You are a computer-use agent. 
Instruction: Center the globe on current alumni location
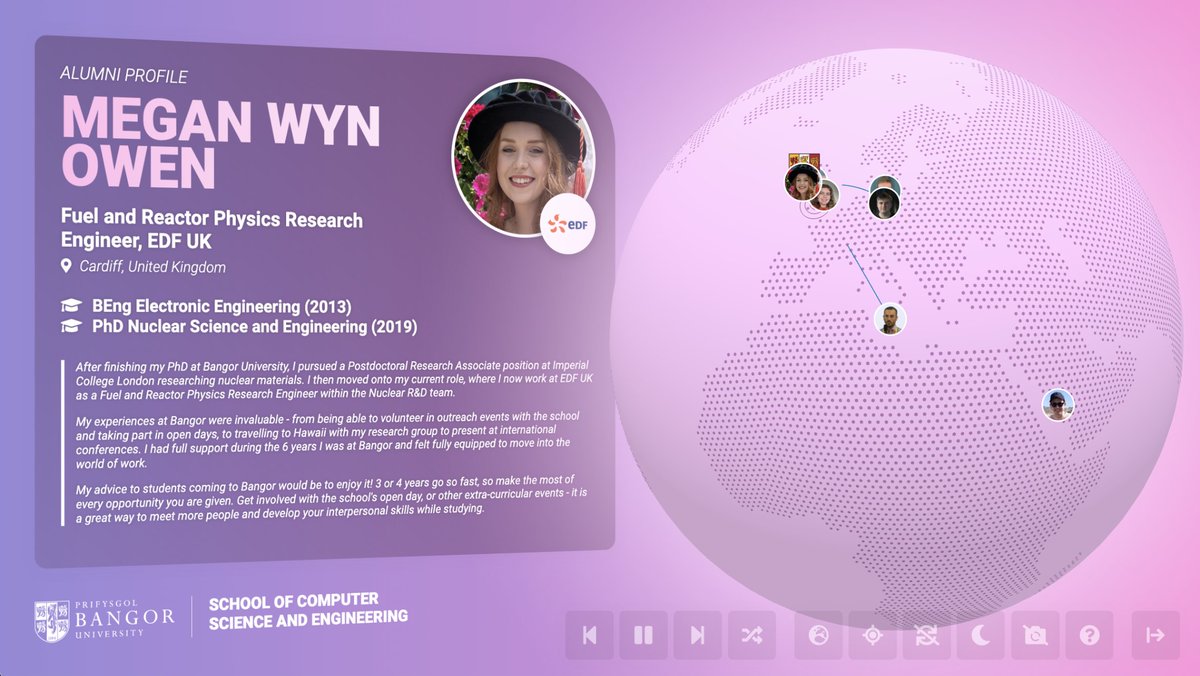click(872, 635)
